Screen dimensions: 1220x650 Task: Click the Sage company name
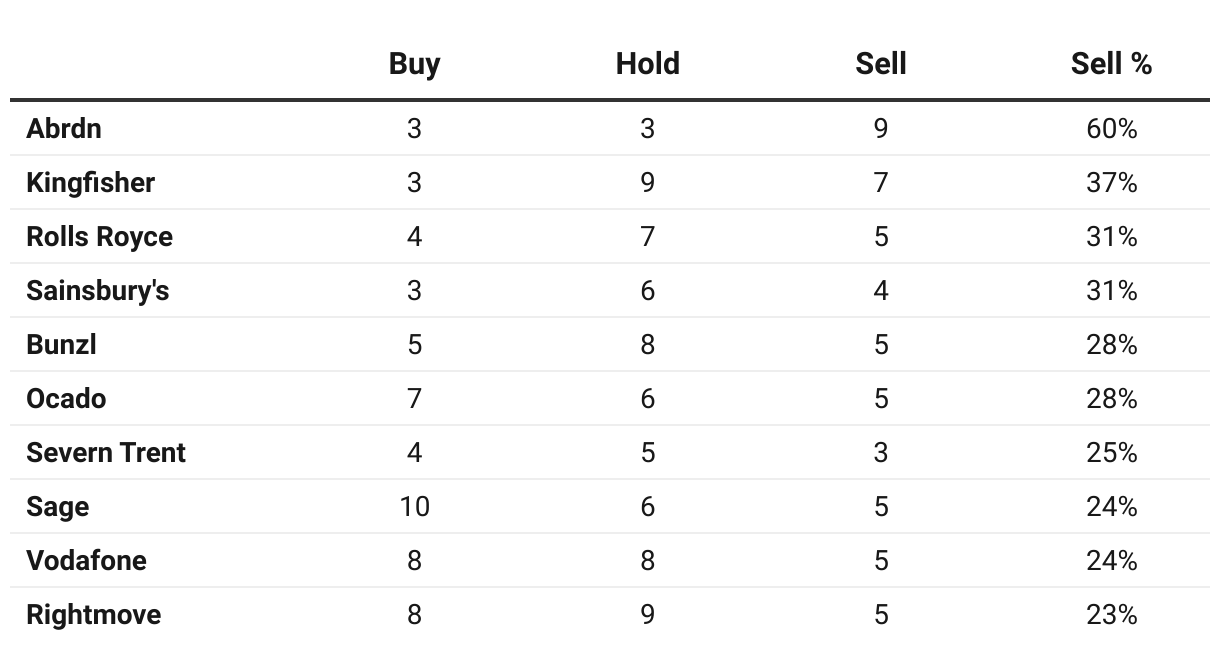coord(57,507)
